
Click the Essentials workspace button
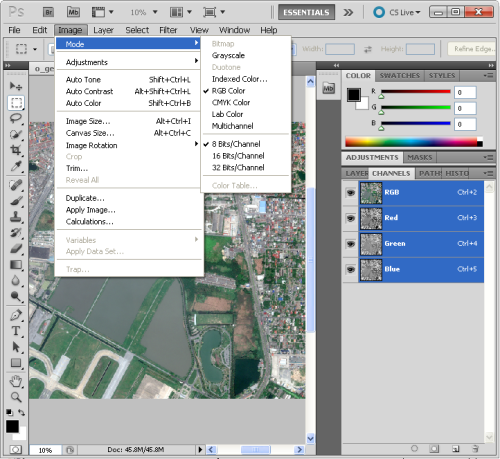[x=306, y=12]
